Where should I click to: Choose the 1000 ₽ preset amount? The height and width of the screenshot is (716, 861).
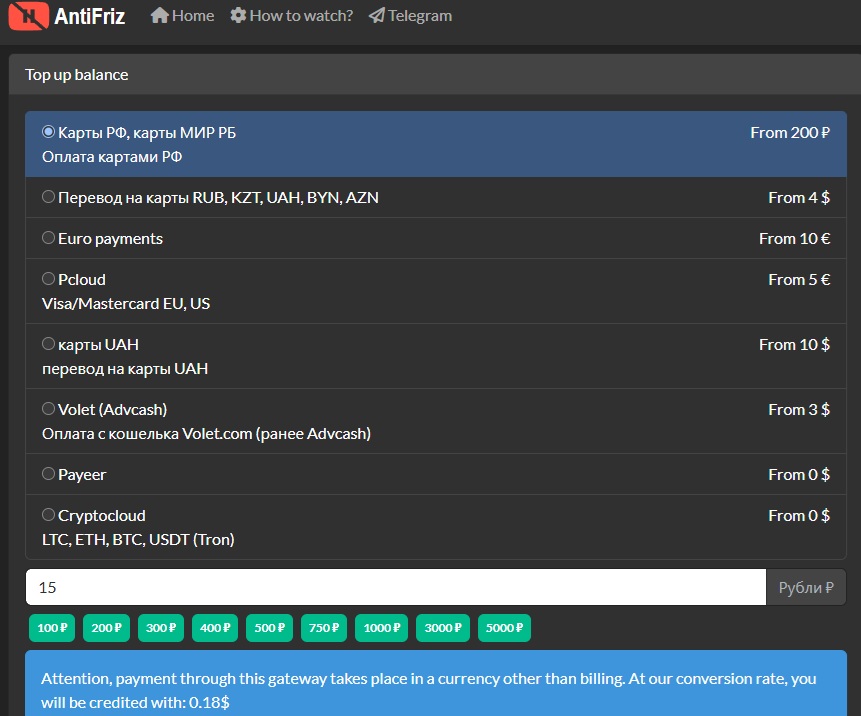pyautogui.click(x=381, y=628)
